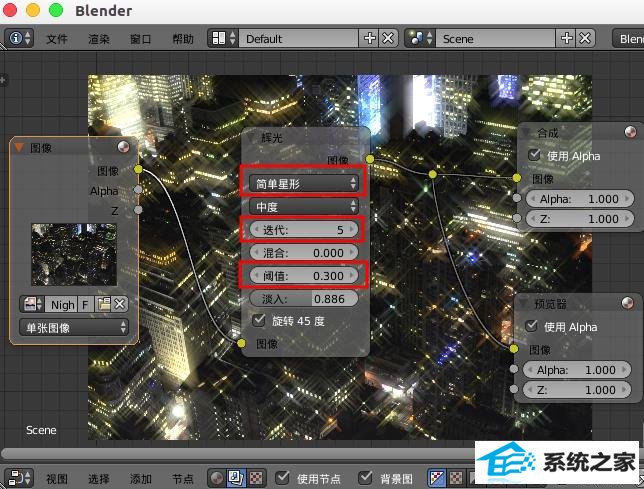Click the Alpha 1.000 field in 合成 node
The height and width of the screenshot is (489, 644).
click(x=580, y=199)
